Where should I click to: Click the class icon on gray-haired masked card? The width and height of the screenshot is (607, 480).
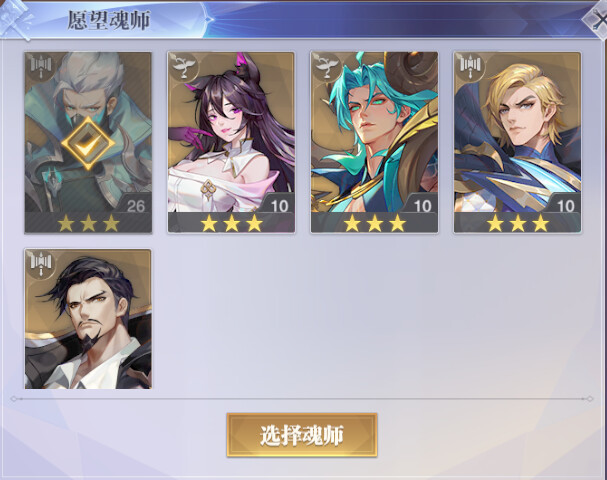41,67
